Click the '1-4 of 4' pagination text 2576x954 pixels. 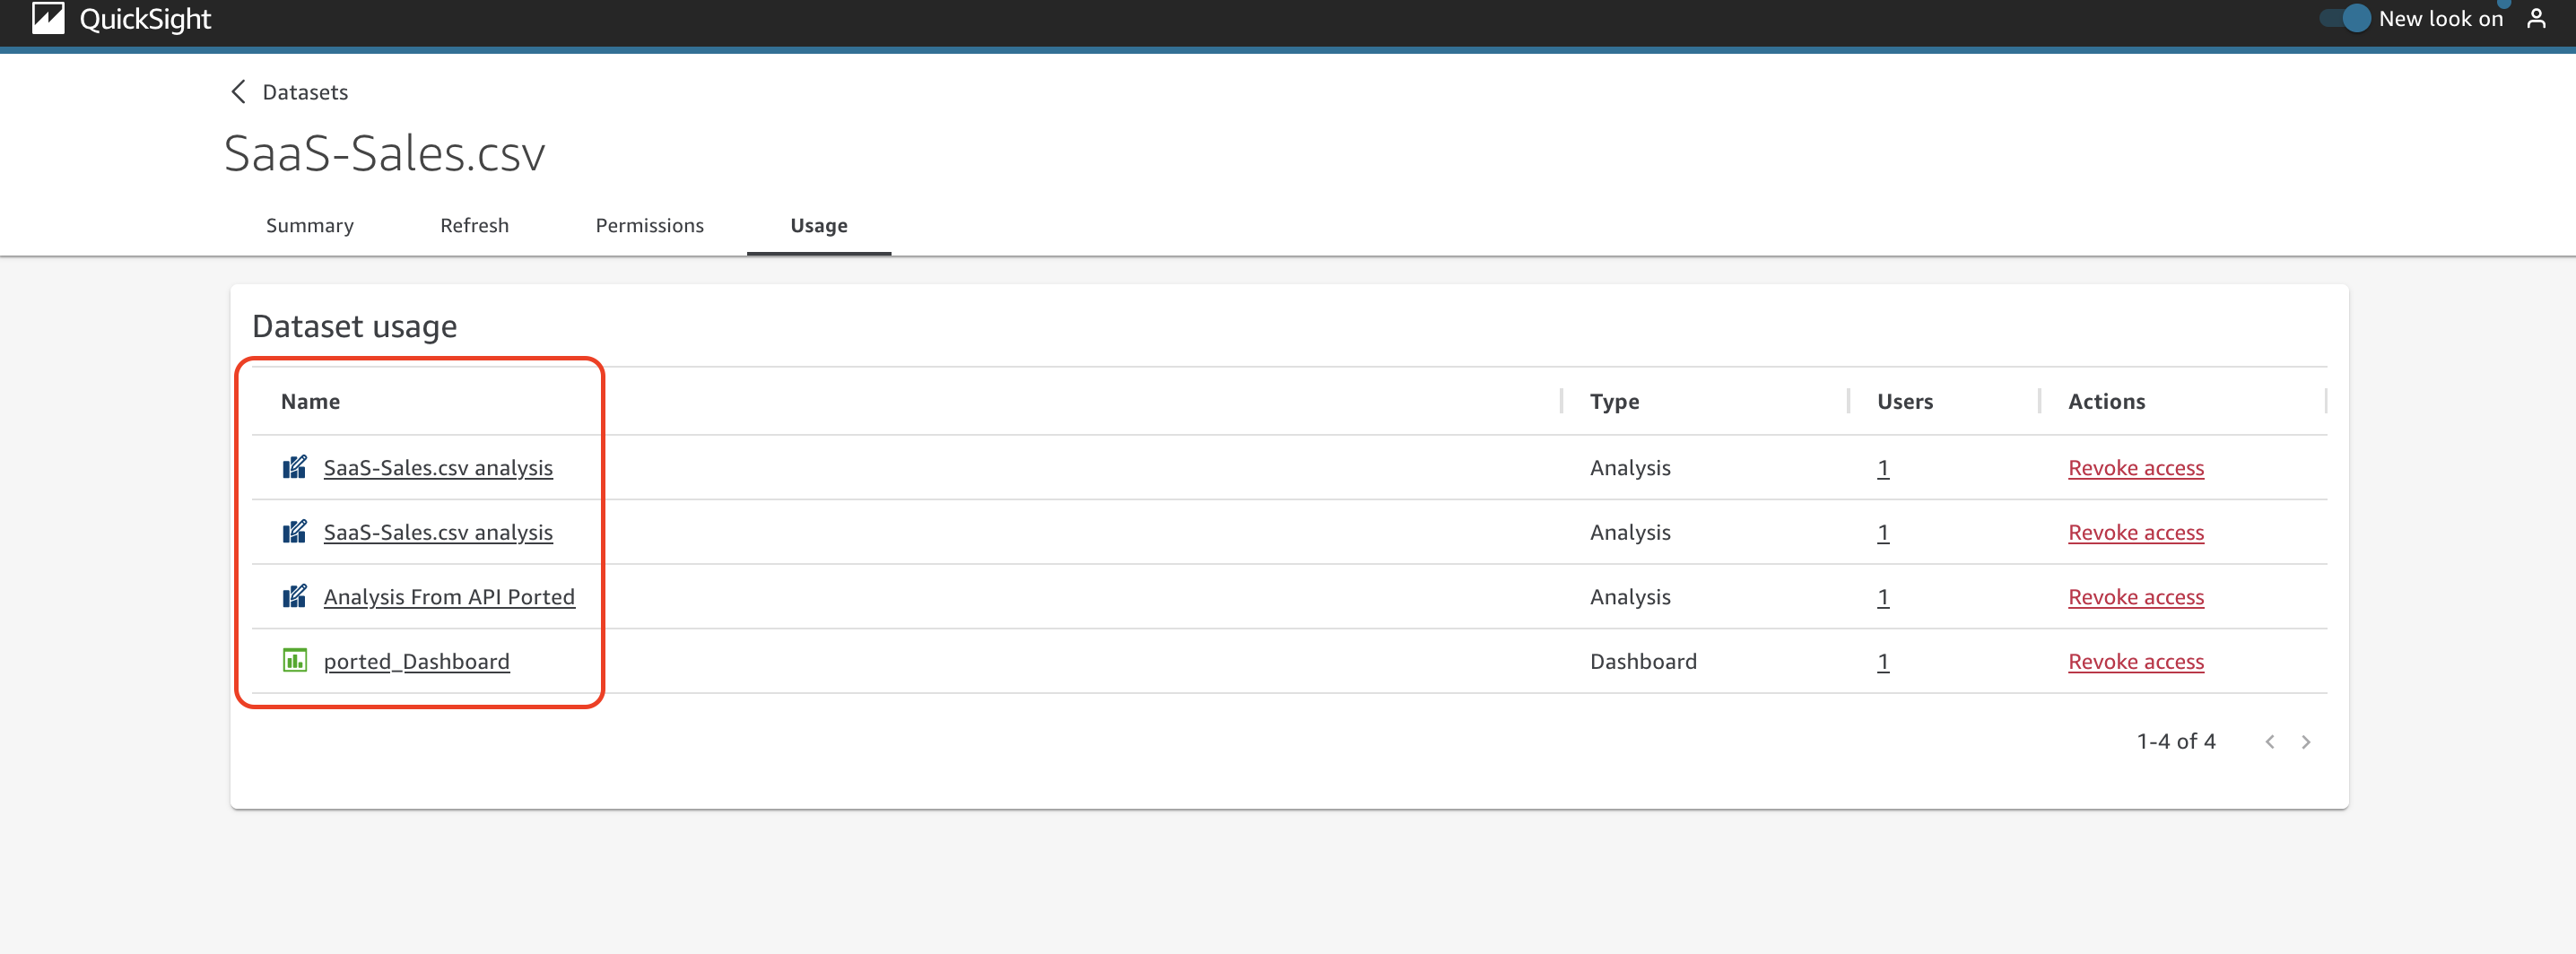pos(2175,741)
